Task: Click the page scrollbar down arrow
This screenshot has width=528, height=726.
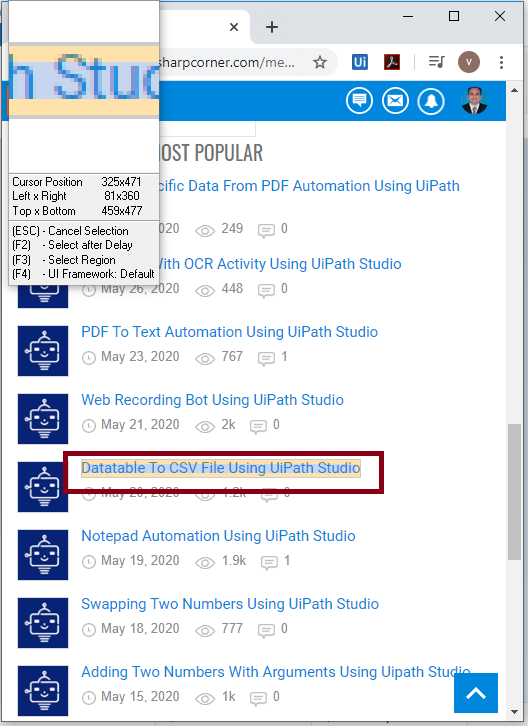Action: [x=514, y=712]
